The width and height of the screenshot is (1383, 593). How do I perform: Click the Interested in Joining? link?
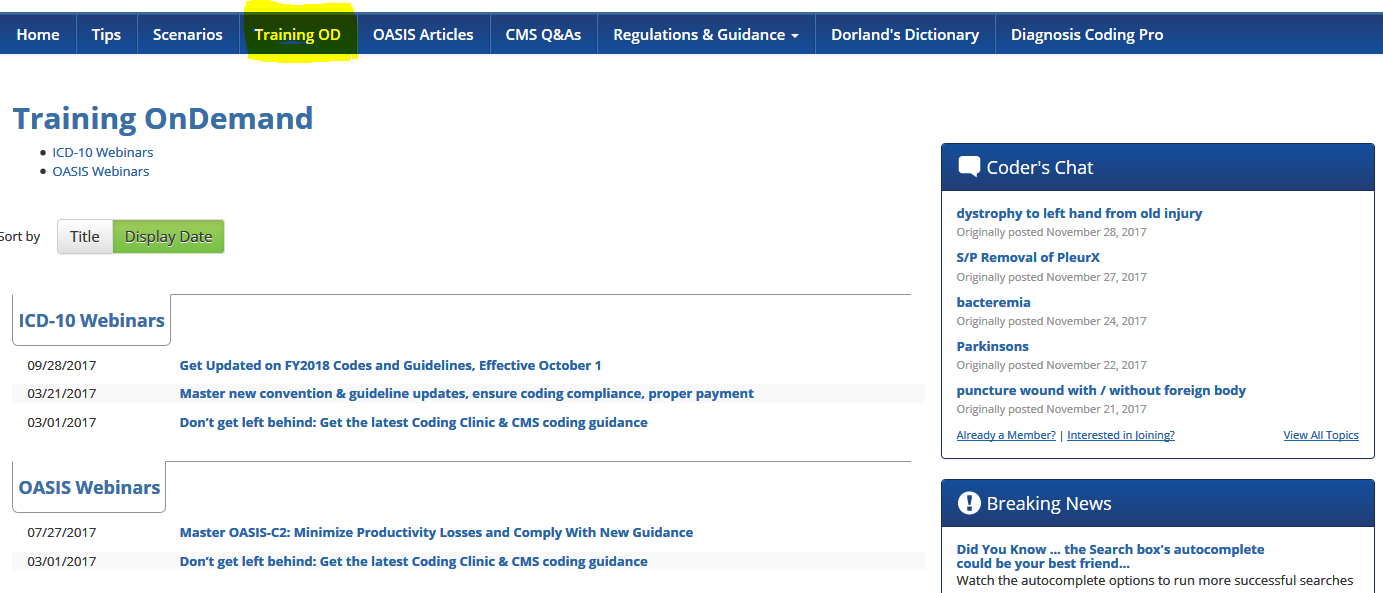point(1120,435)
